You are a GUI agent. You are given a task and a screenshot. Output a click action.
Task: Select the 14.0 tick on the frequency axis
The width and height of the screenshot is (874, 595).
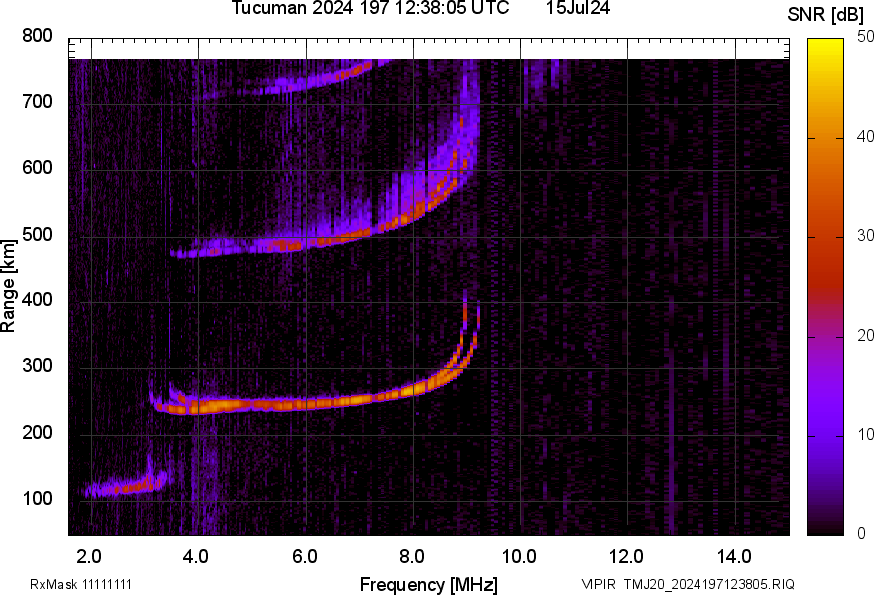[x=735, y=555]
